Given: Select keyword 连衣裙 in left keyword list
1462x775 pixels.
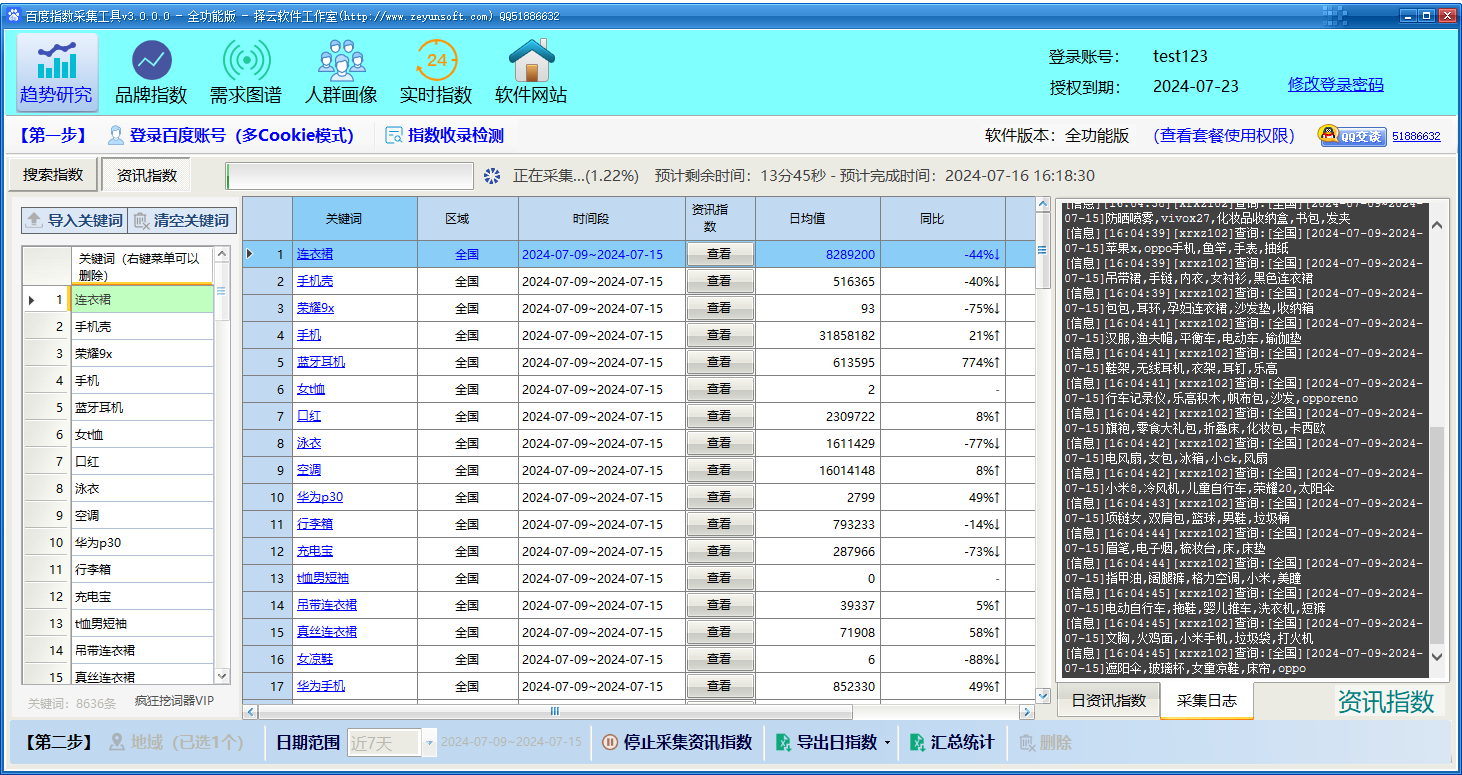Looking at the screenshot, I should point(142,299).
